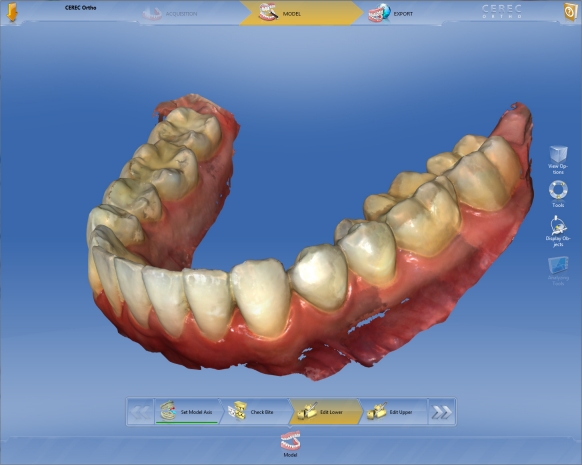Click the Set Model Axis step icon
This screenshot has width=582, height=465.
168,410
